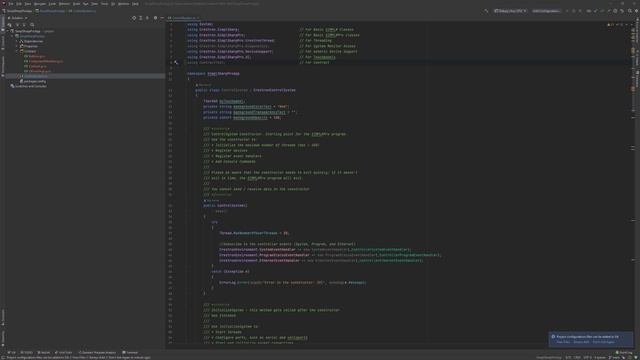640x360 pixels.
Task: Collapse the solution root node
Action: (x=7, y=31)
